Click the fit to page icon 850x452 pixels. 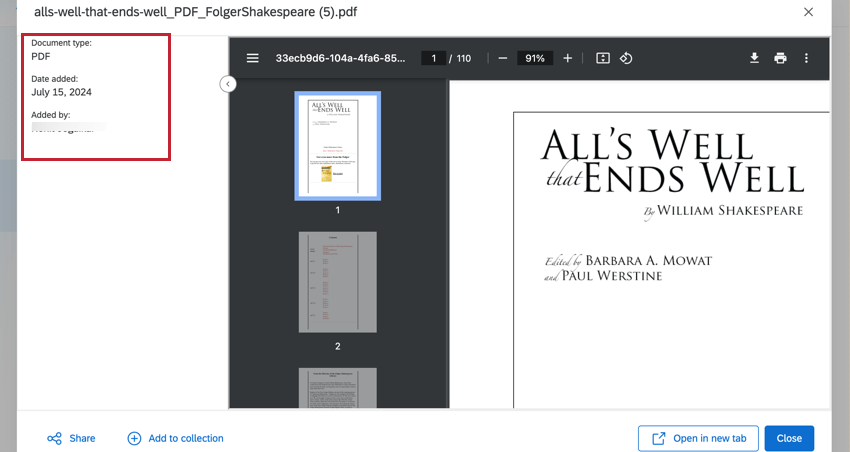603,58
